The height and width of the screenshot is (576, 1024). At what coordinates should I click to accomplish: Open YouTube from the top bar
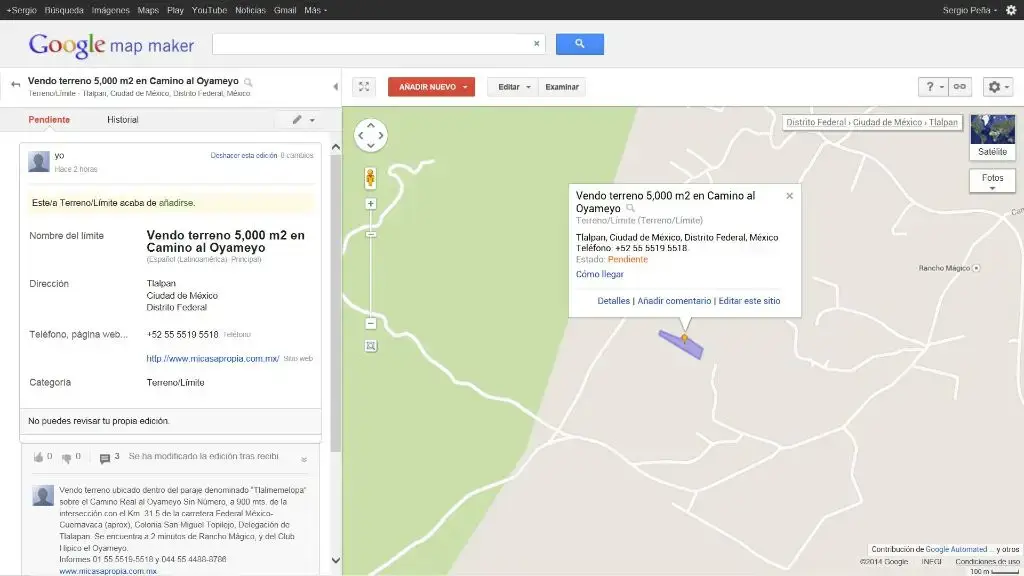pos(209,10)
